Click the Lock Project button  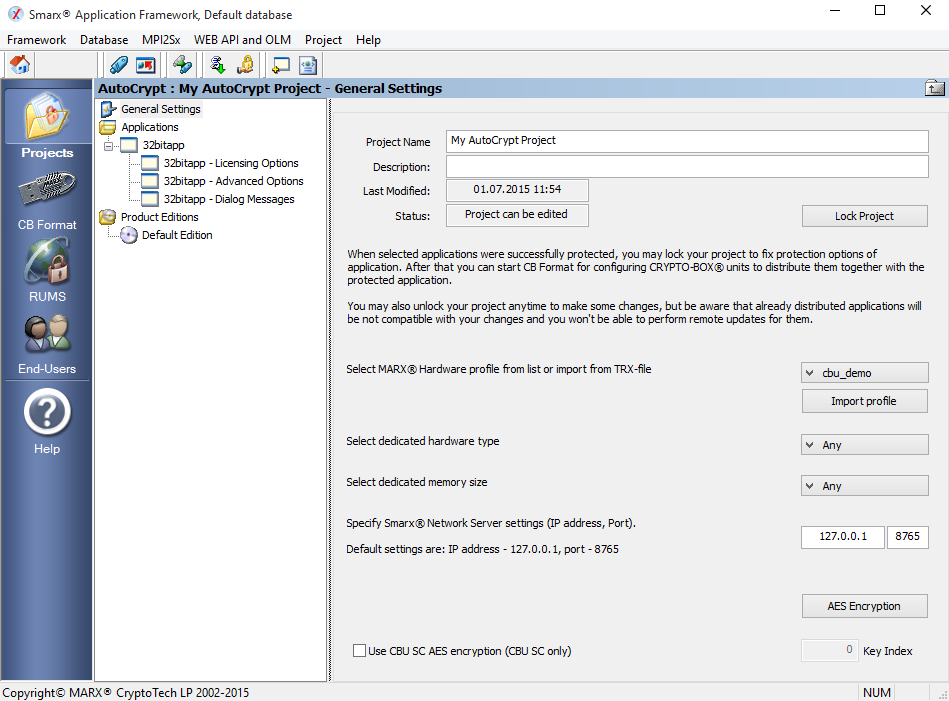(x=864, y=216)
